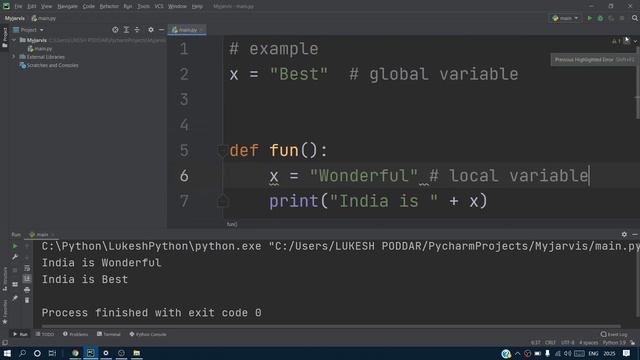Click Print icon in Run panel
640x360 pixels.
(27, 289)
